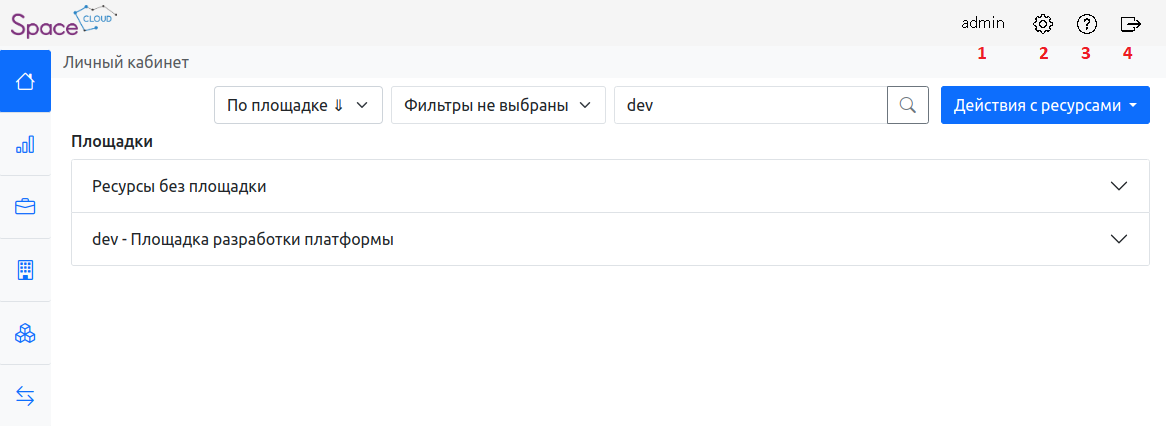Click the search field containing "dev"
Screen dimensions: 1166x426
750,105
